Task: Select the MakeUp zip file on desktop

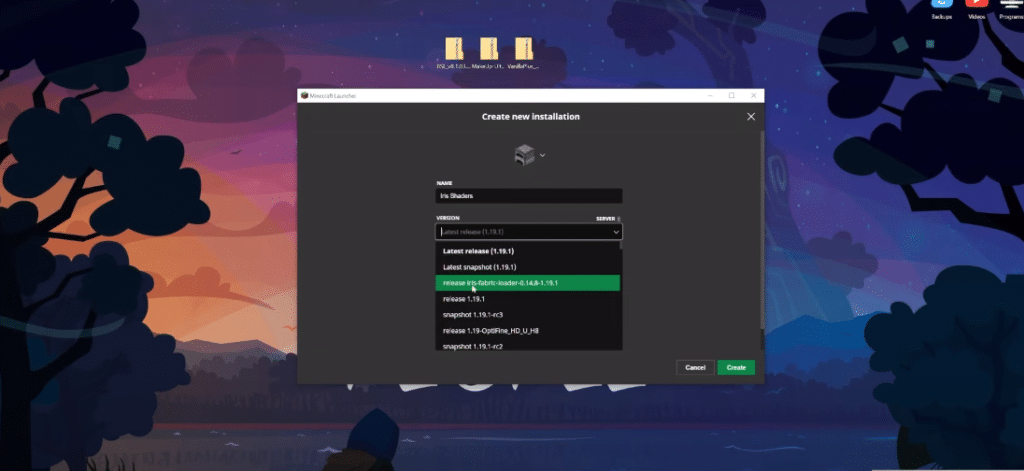Action: tap(488, 53)
